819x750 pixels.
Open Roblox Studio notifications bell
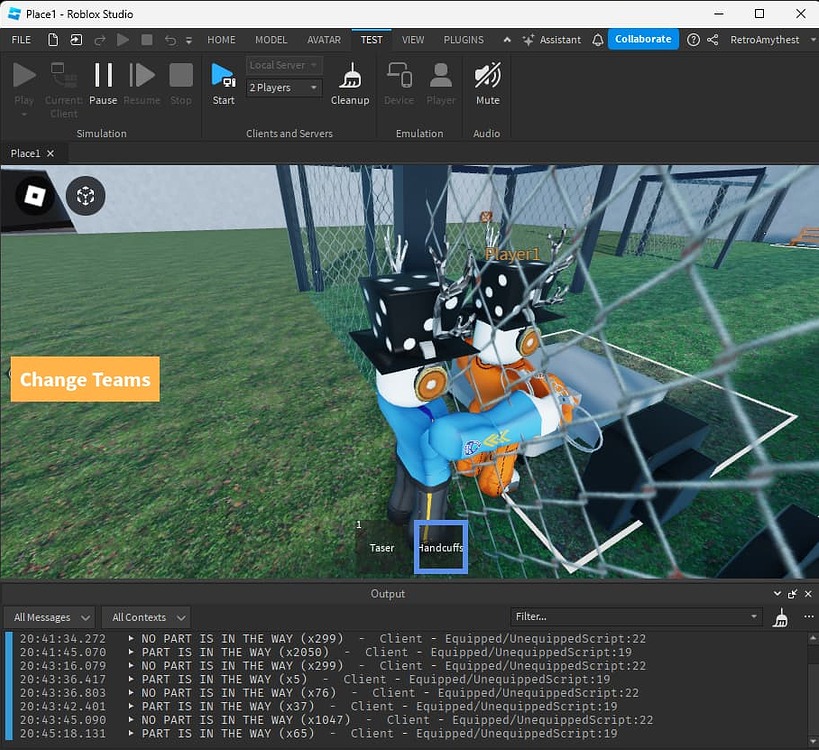597,39
